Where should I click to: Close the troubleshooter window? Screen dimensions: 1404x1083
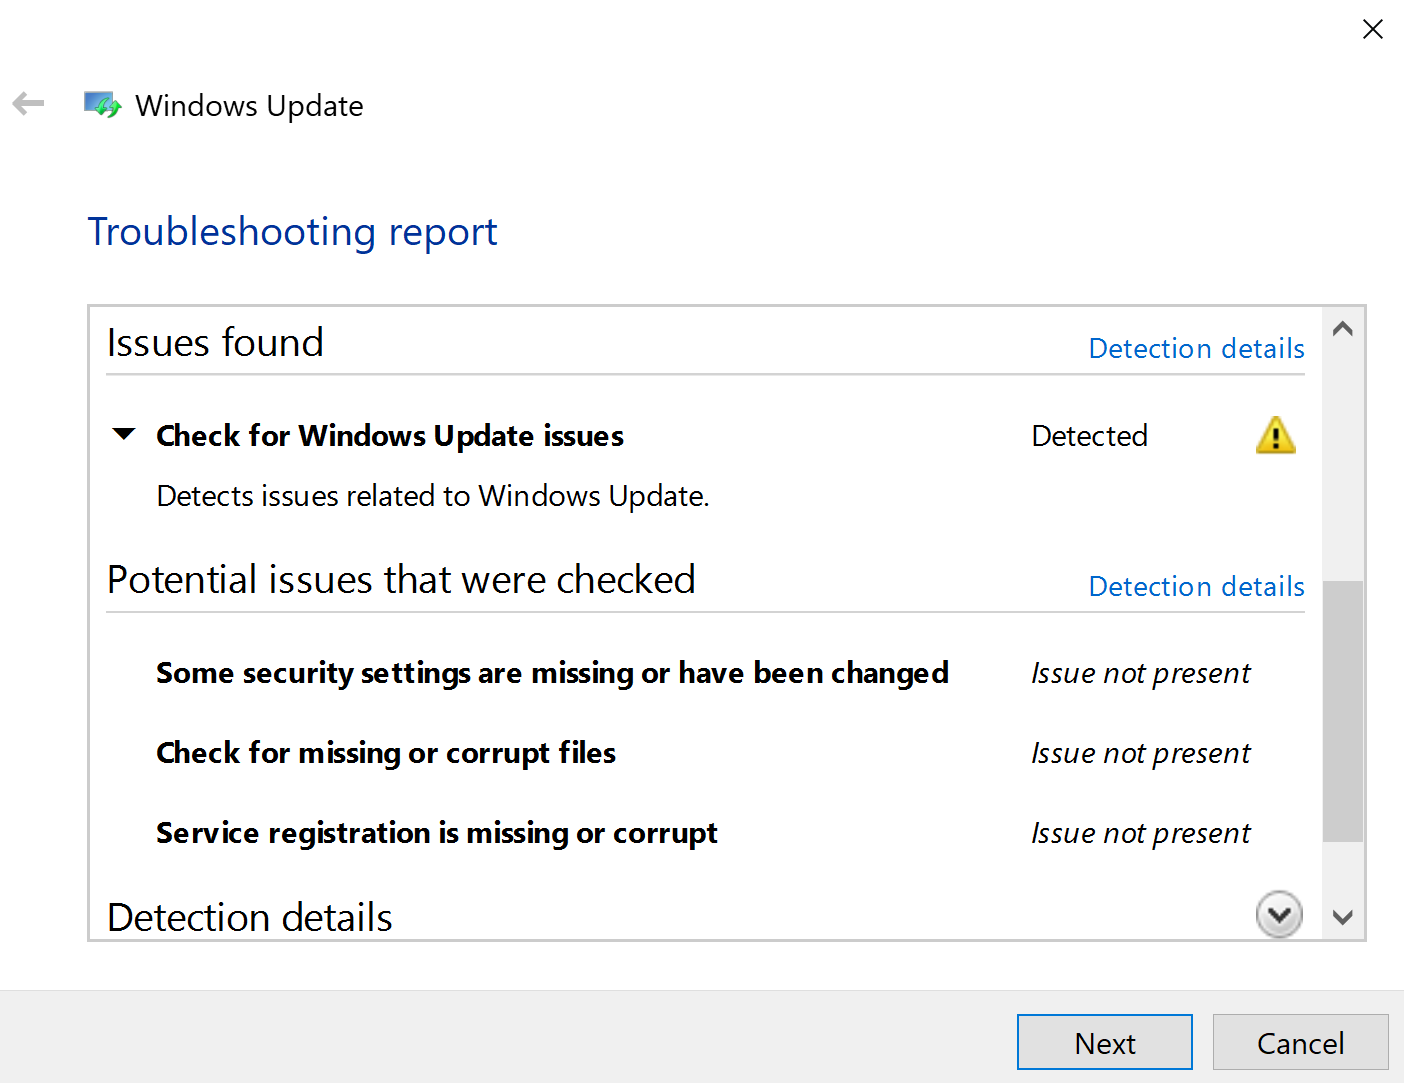click(1372, 29)
